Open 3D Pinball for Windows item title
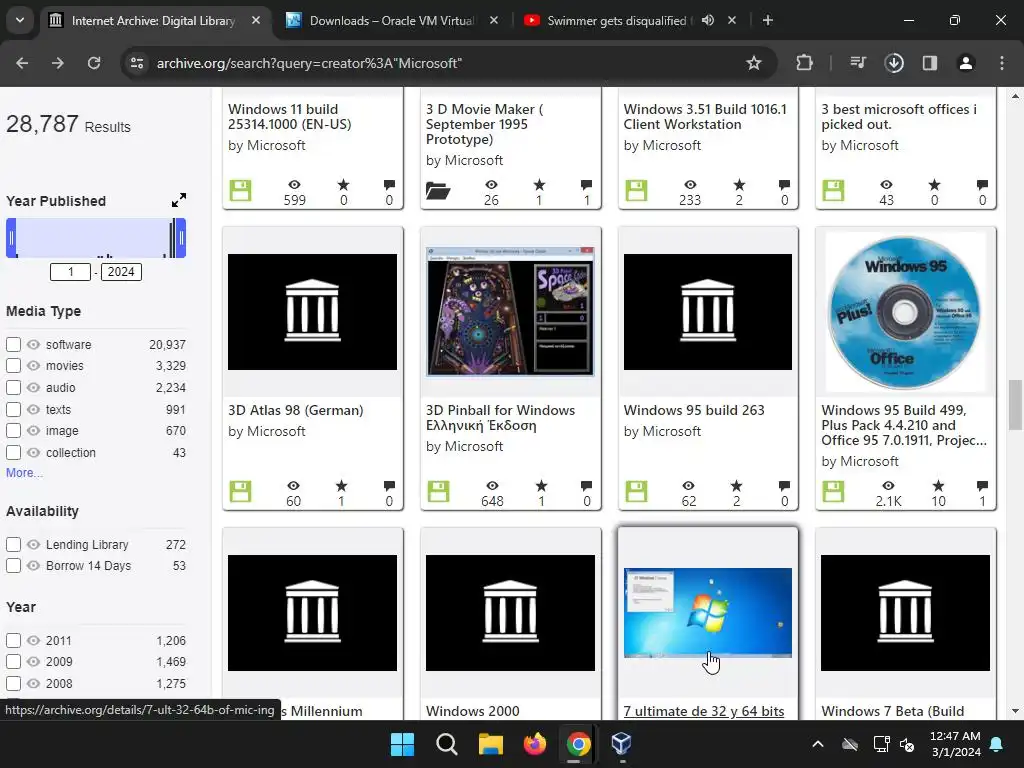This screenshot has height=768, width=1024. (500, 418)
